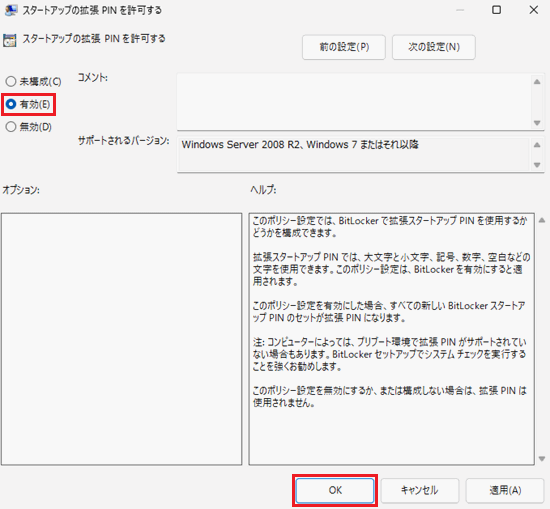Click the supported versions scroll up arrow
Image resolution: width=550 pixels, height=509 pixels.
coord(537,145)
